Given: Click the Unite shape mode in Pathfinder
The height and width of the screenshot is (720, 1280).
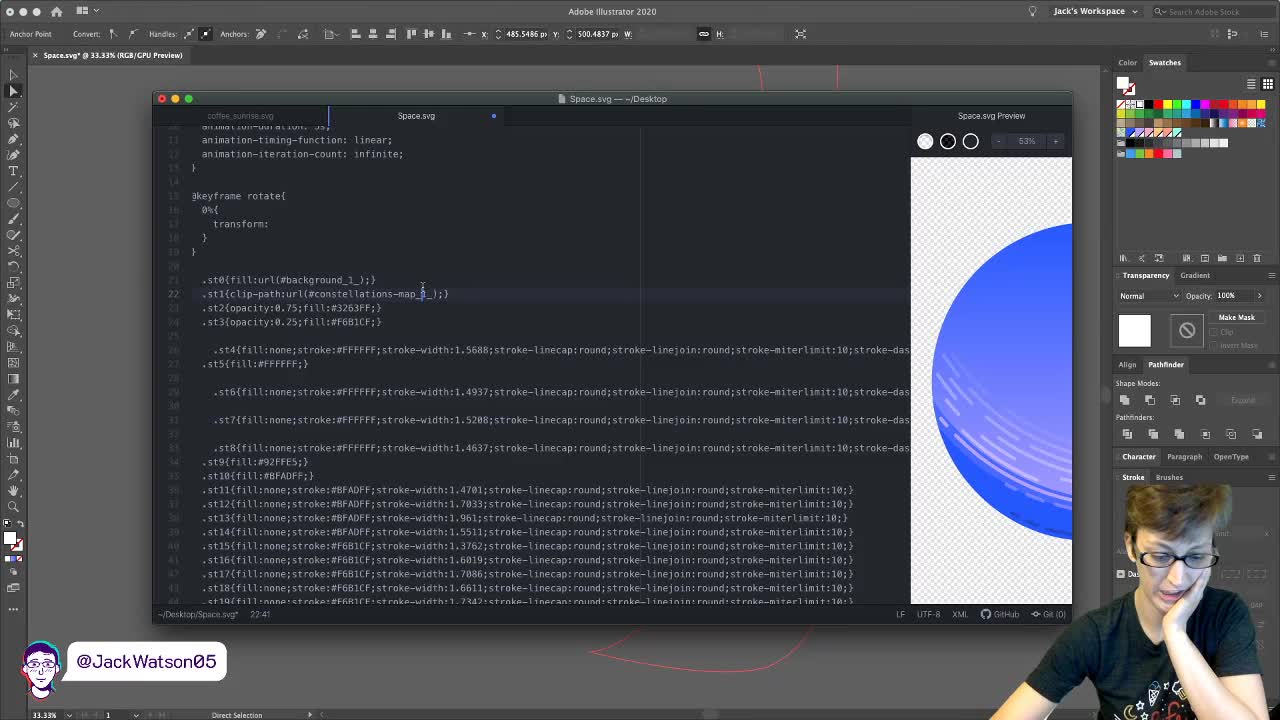Looking at the screenshot, I should 1125,400.
